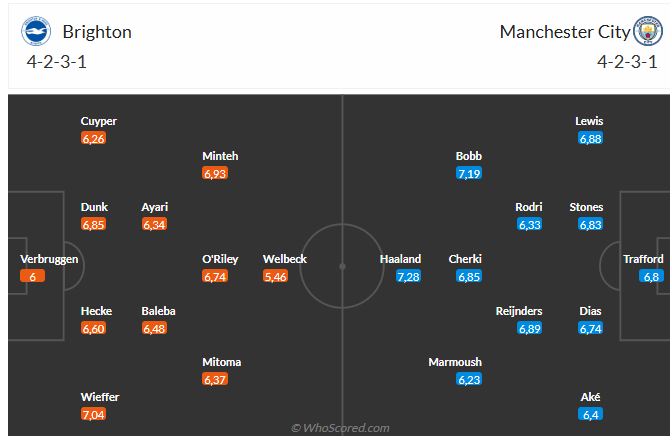Select Cuyper's player name

point(99,121)
